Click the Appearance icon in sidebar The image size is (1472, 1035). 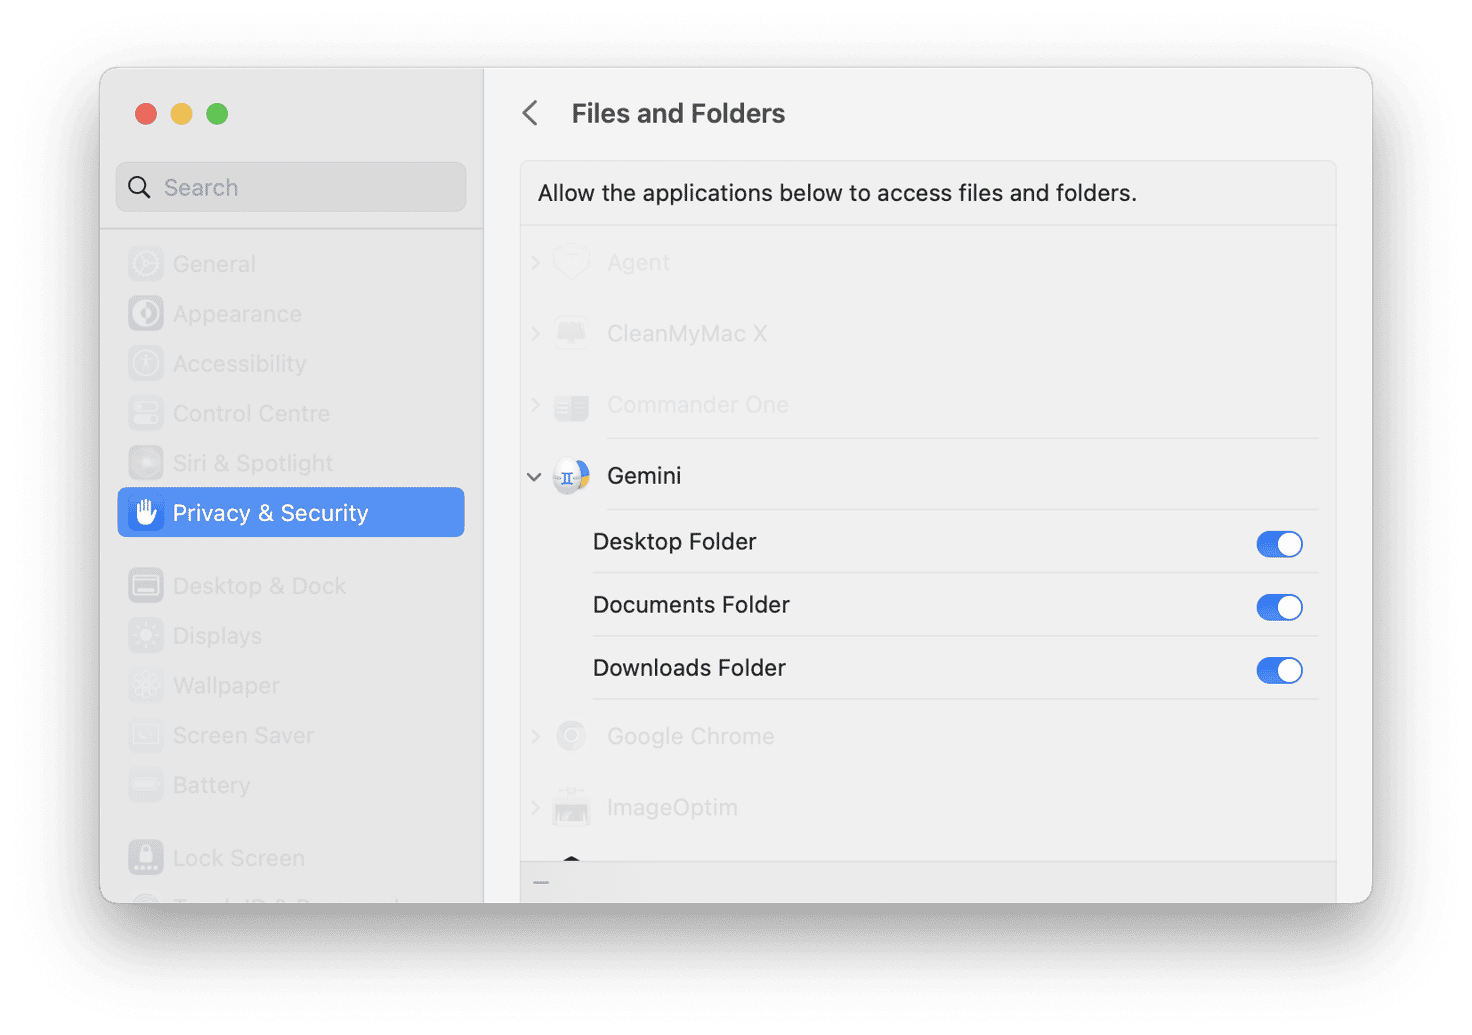146,314
